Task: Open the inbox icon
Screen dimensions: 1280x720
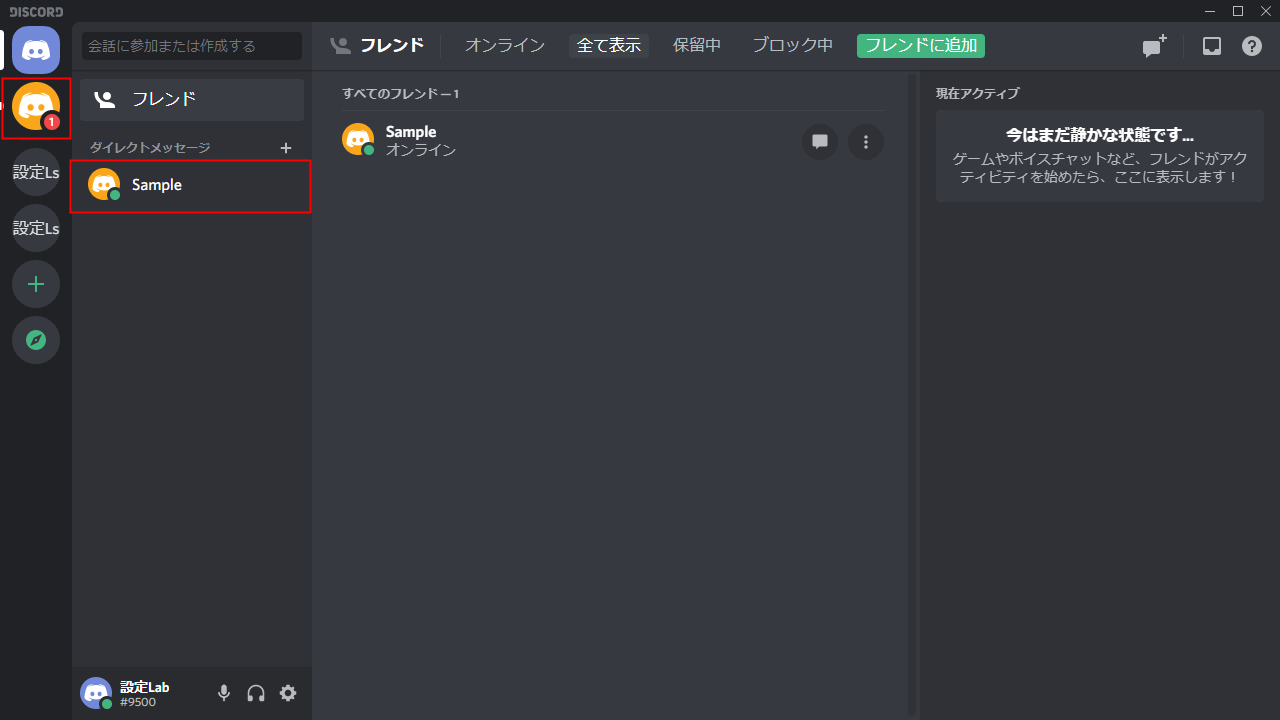Action: [1212, 46]
